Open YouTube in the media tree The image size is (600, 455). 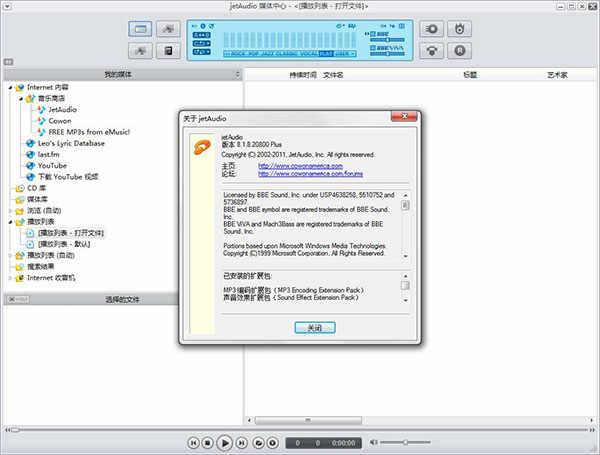point(52,166)
